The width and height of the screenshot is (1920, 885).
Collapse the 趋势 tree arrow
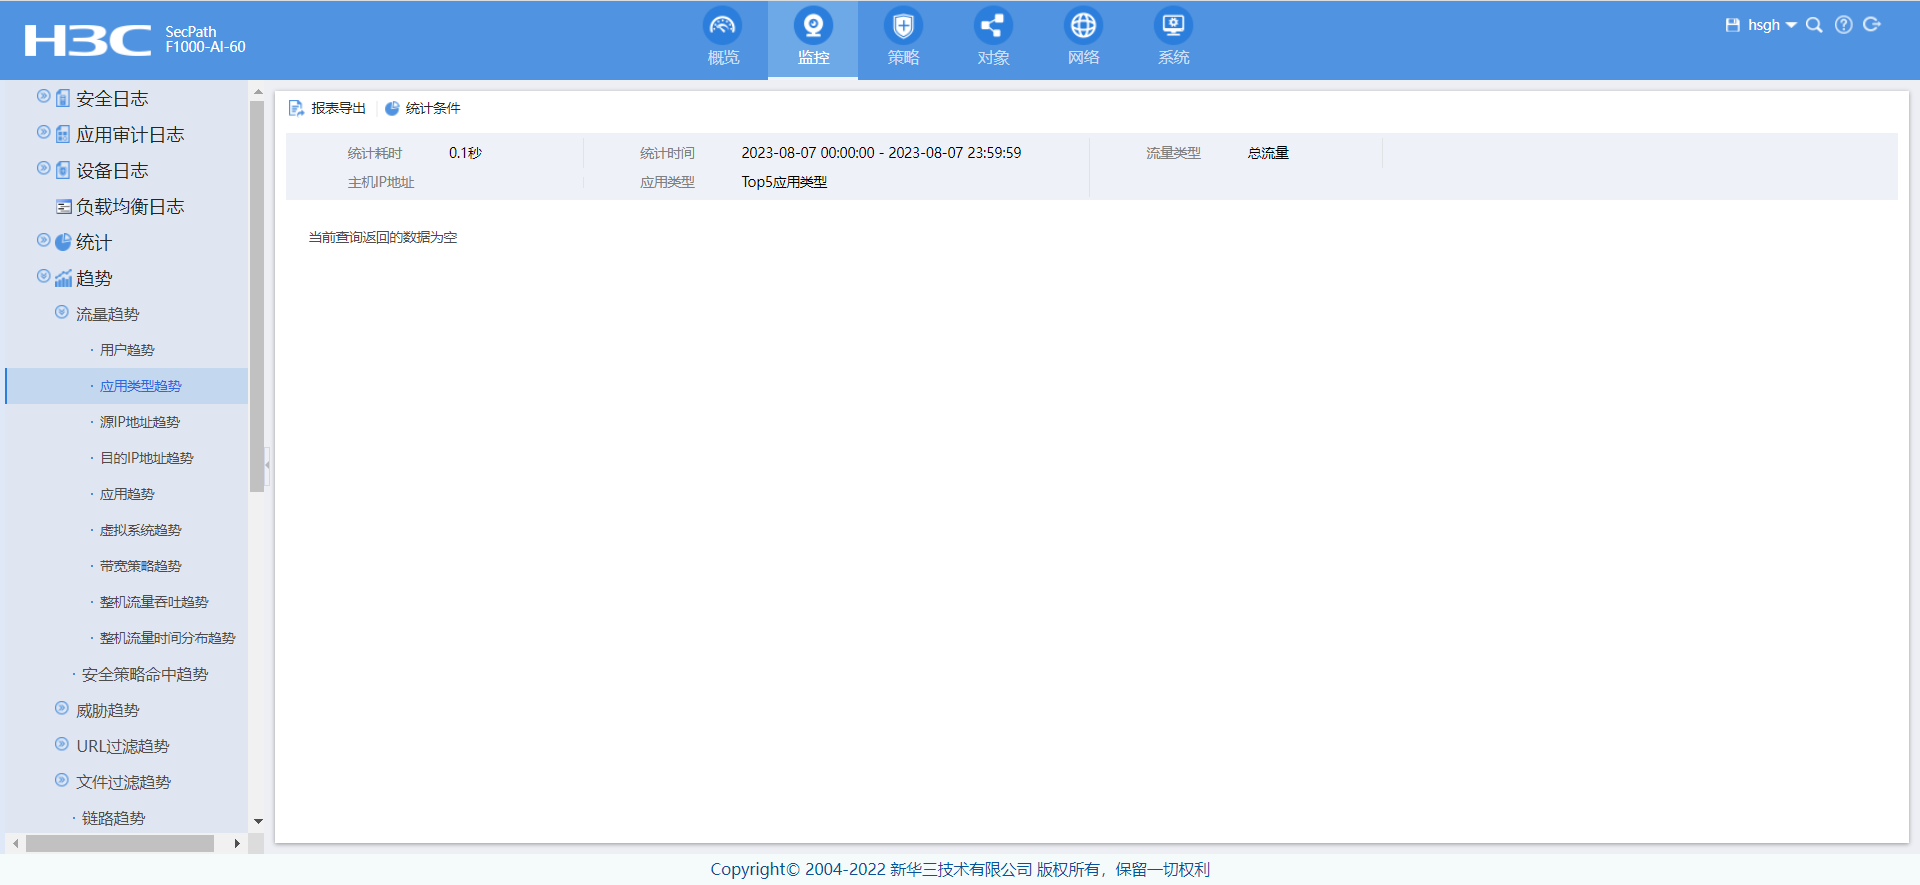pyautogui.click(x=43, y=276)
